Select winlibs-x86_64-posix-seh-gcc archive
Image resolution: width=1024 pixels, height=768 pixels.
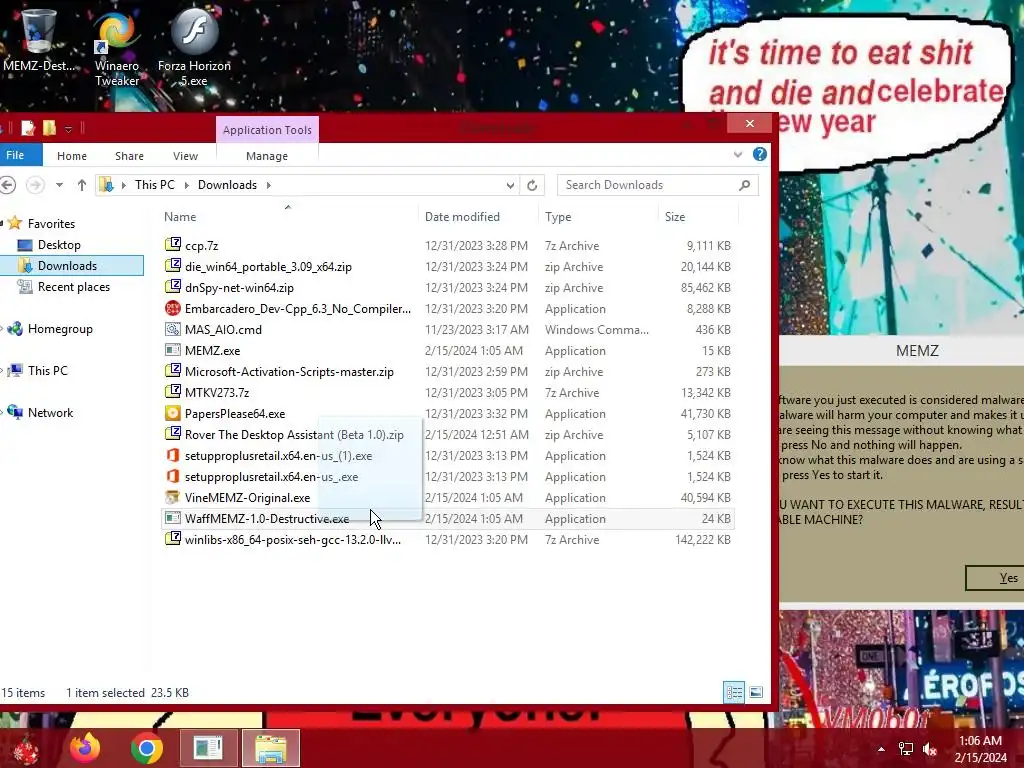(x=293, y=539)
